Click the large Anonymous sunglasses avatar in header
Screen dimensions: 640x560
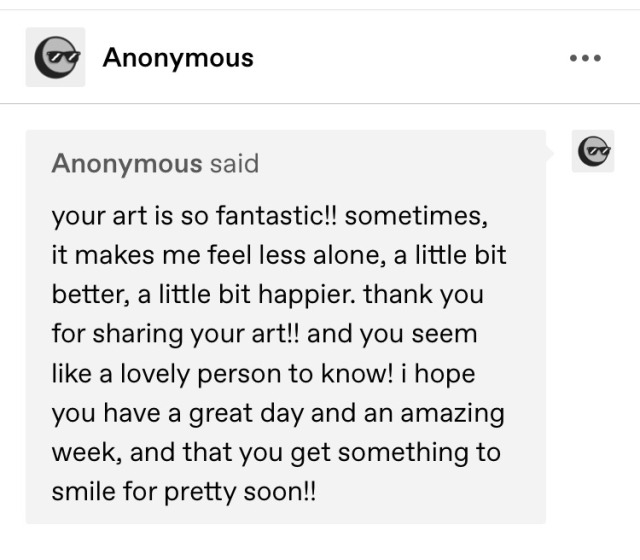[56, 57]
